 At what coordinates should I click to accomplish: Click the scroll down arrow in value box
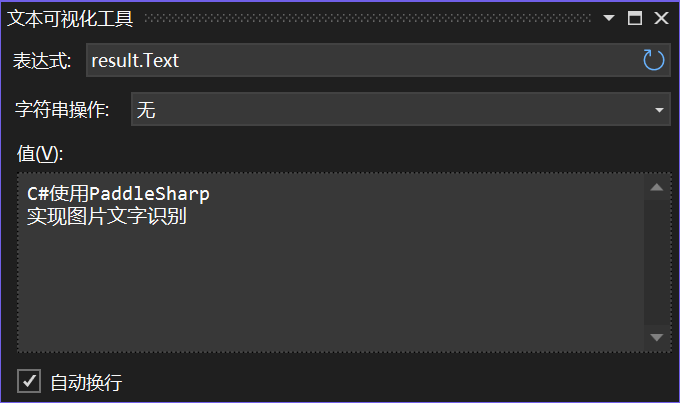coord(657,337)
